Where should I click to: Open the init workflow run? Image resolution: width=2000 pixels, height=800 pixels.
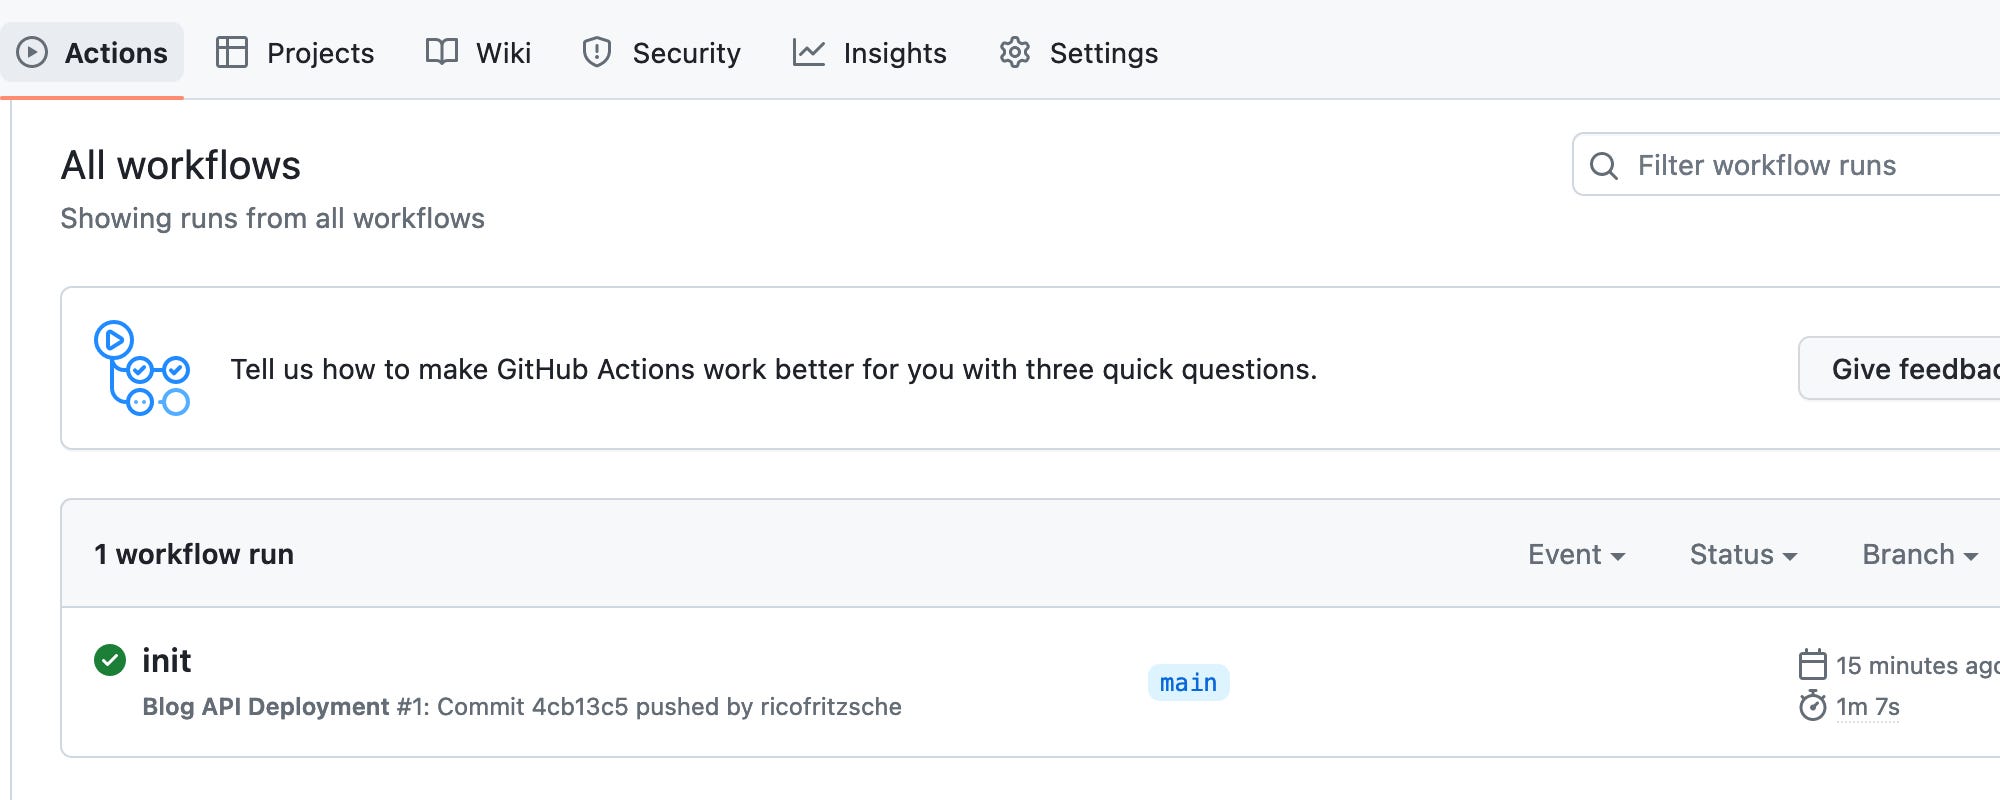click(x=167, y=660)
